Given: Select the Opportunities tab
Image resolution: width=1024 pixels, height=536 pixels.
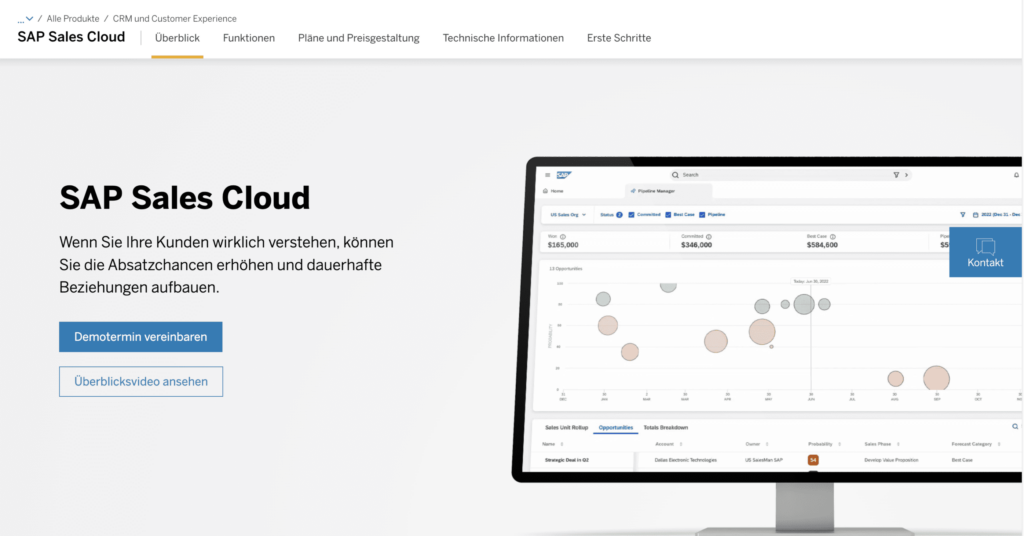Looking at the screenshot, I should (x=616, y=428).
